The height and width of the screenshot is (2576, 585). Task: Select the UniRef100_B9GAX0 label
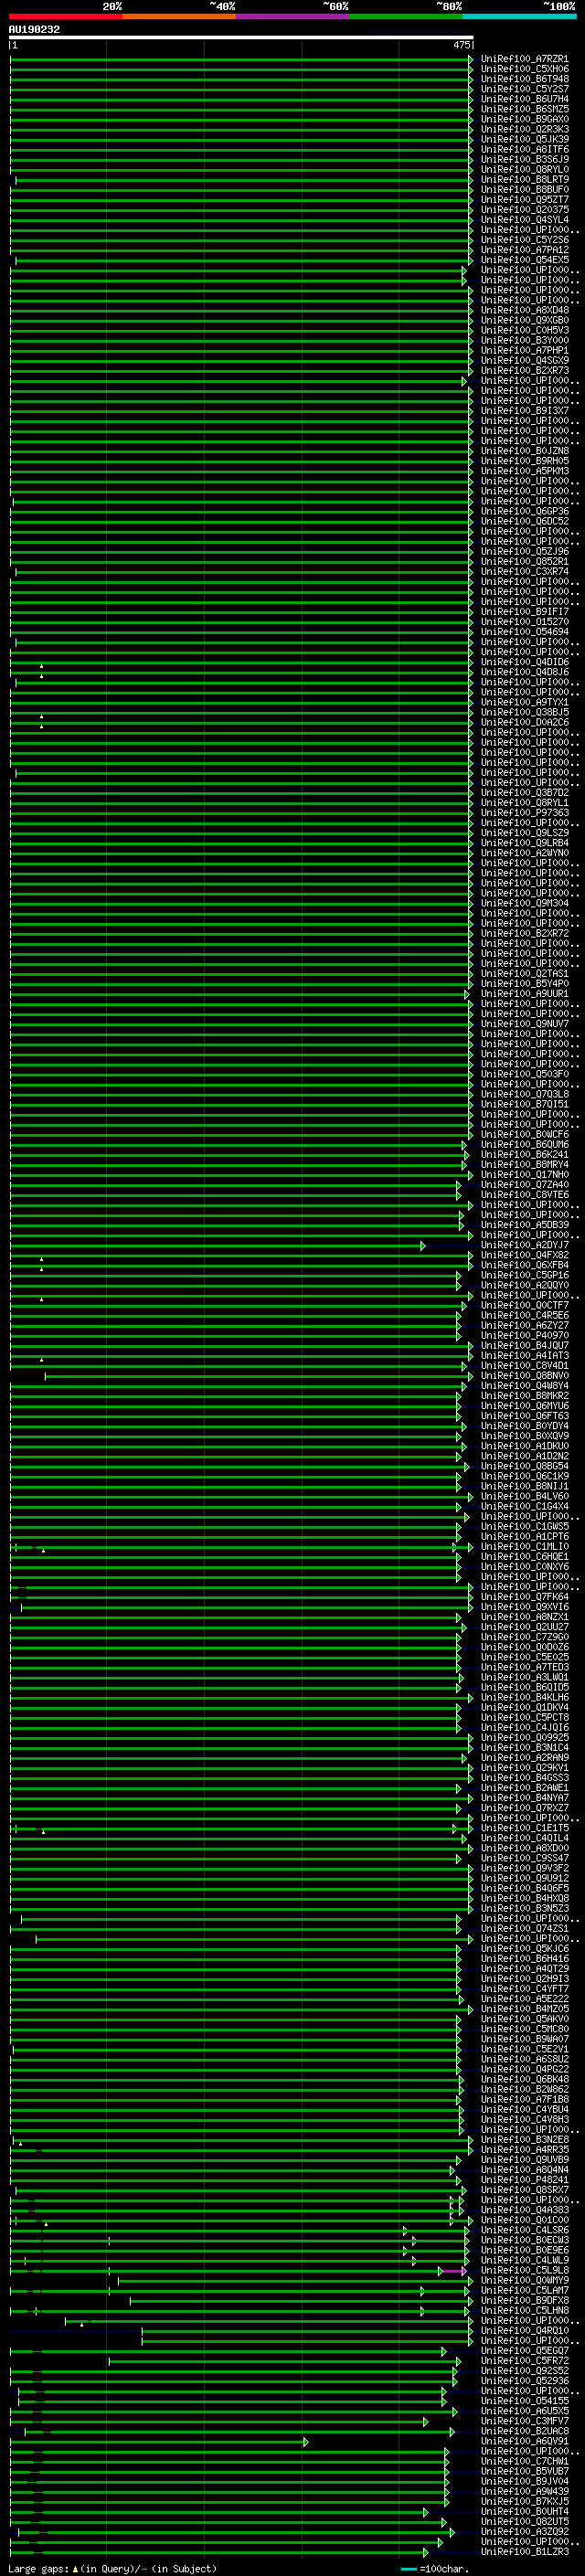tap(524, 119)
